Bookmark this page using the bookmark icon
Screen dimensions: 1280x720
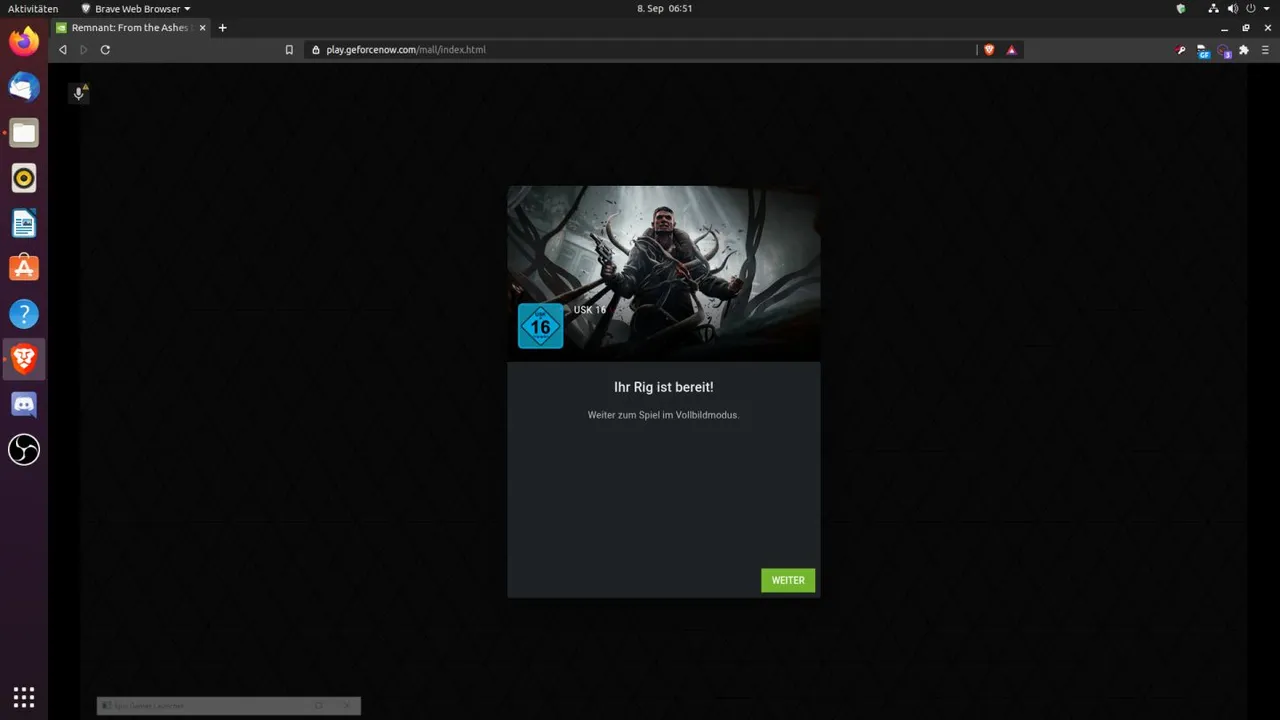coord(289,49)
